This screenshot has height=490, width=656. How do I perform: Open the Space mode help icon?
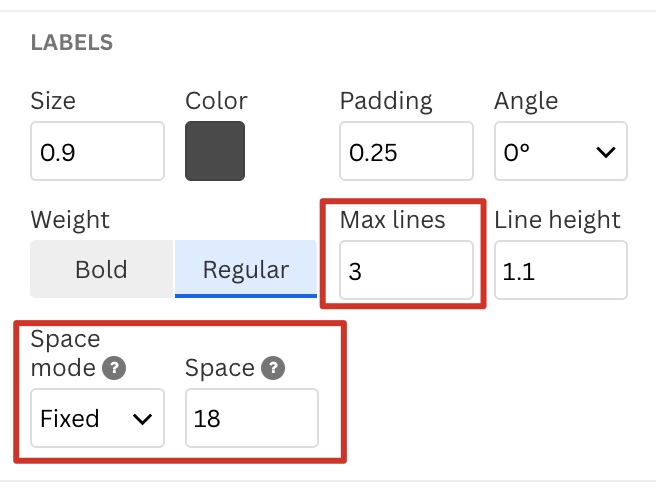[x=114, y=368]
